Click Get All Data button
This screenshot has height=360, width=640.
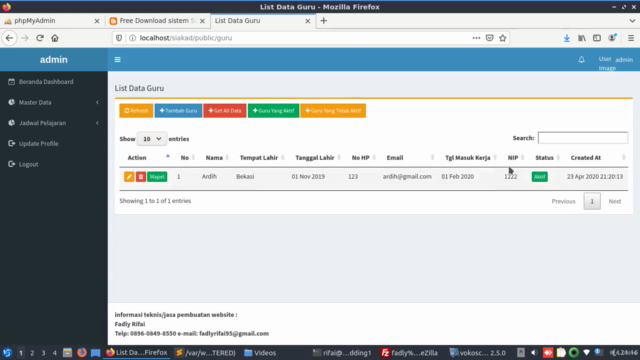click(225, 111)
